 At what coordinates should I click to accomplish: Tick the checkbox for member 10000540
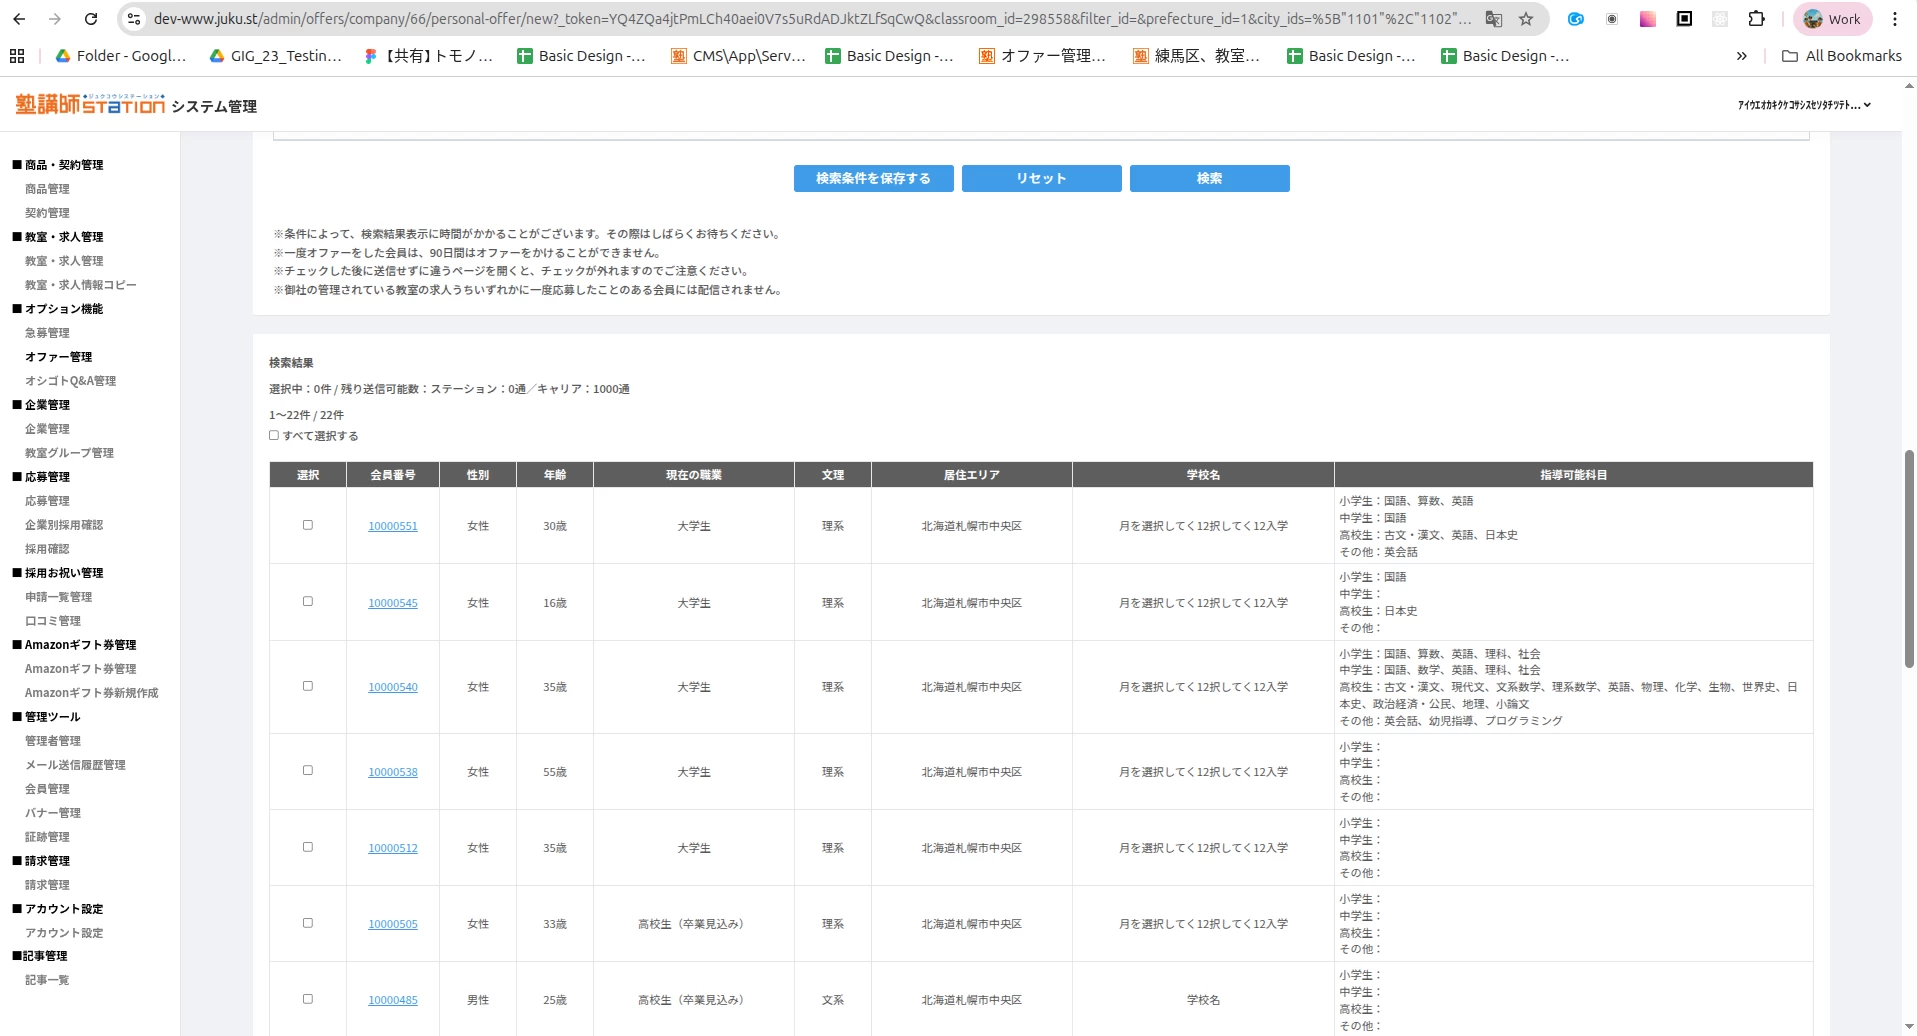coord(308,686)
